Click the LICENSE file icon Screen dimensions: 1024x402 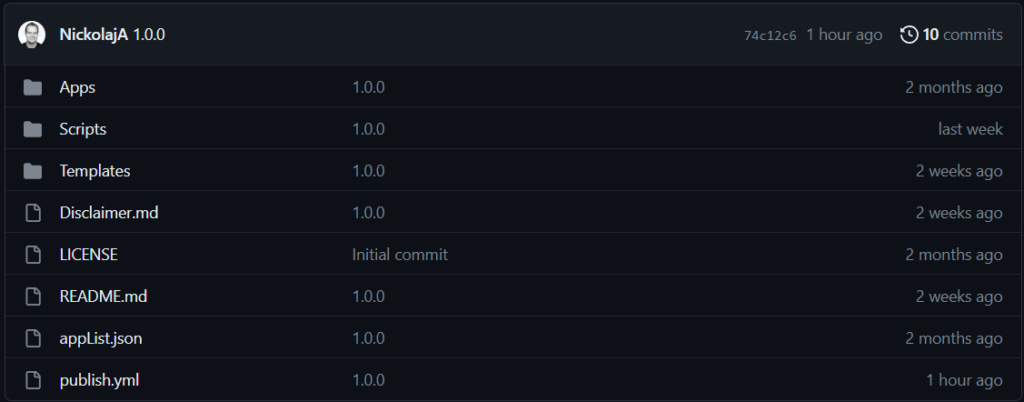tap(33, 255)
